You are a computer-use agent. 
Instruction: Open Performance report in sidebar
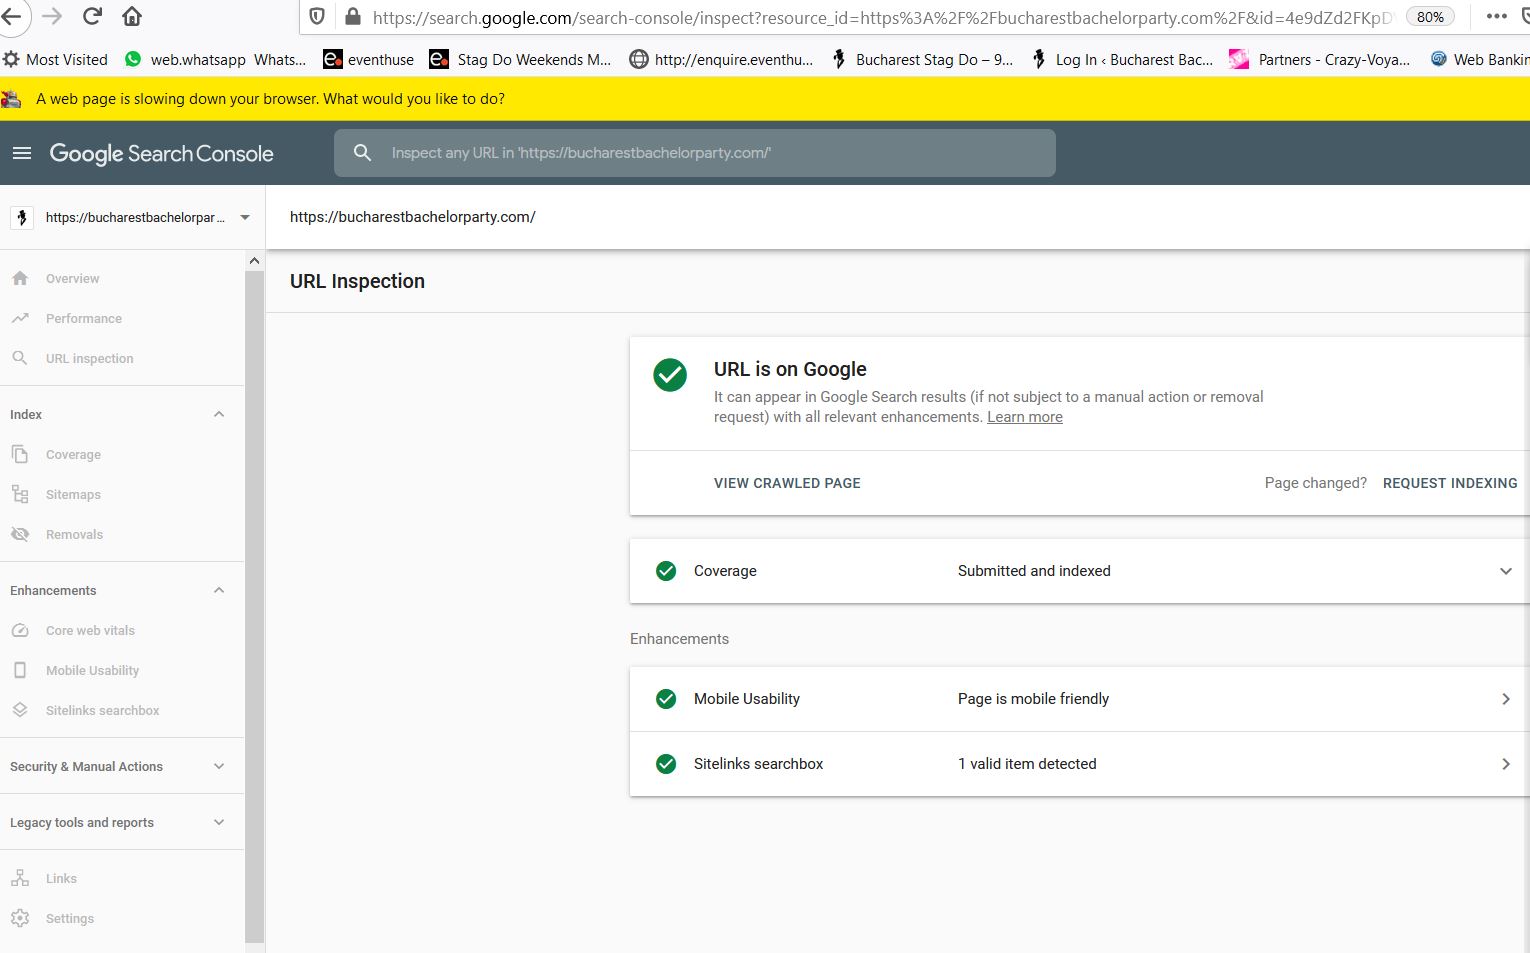click(x=84, y=319)
